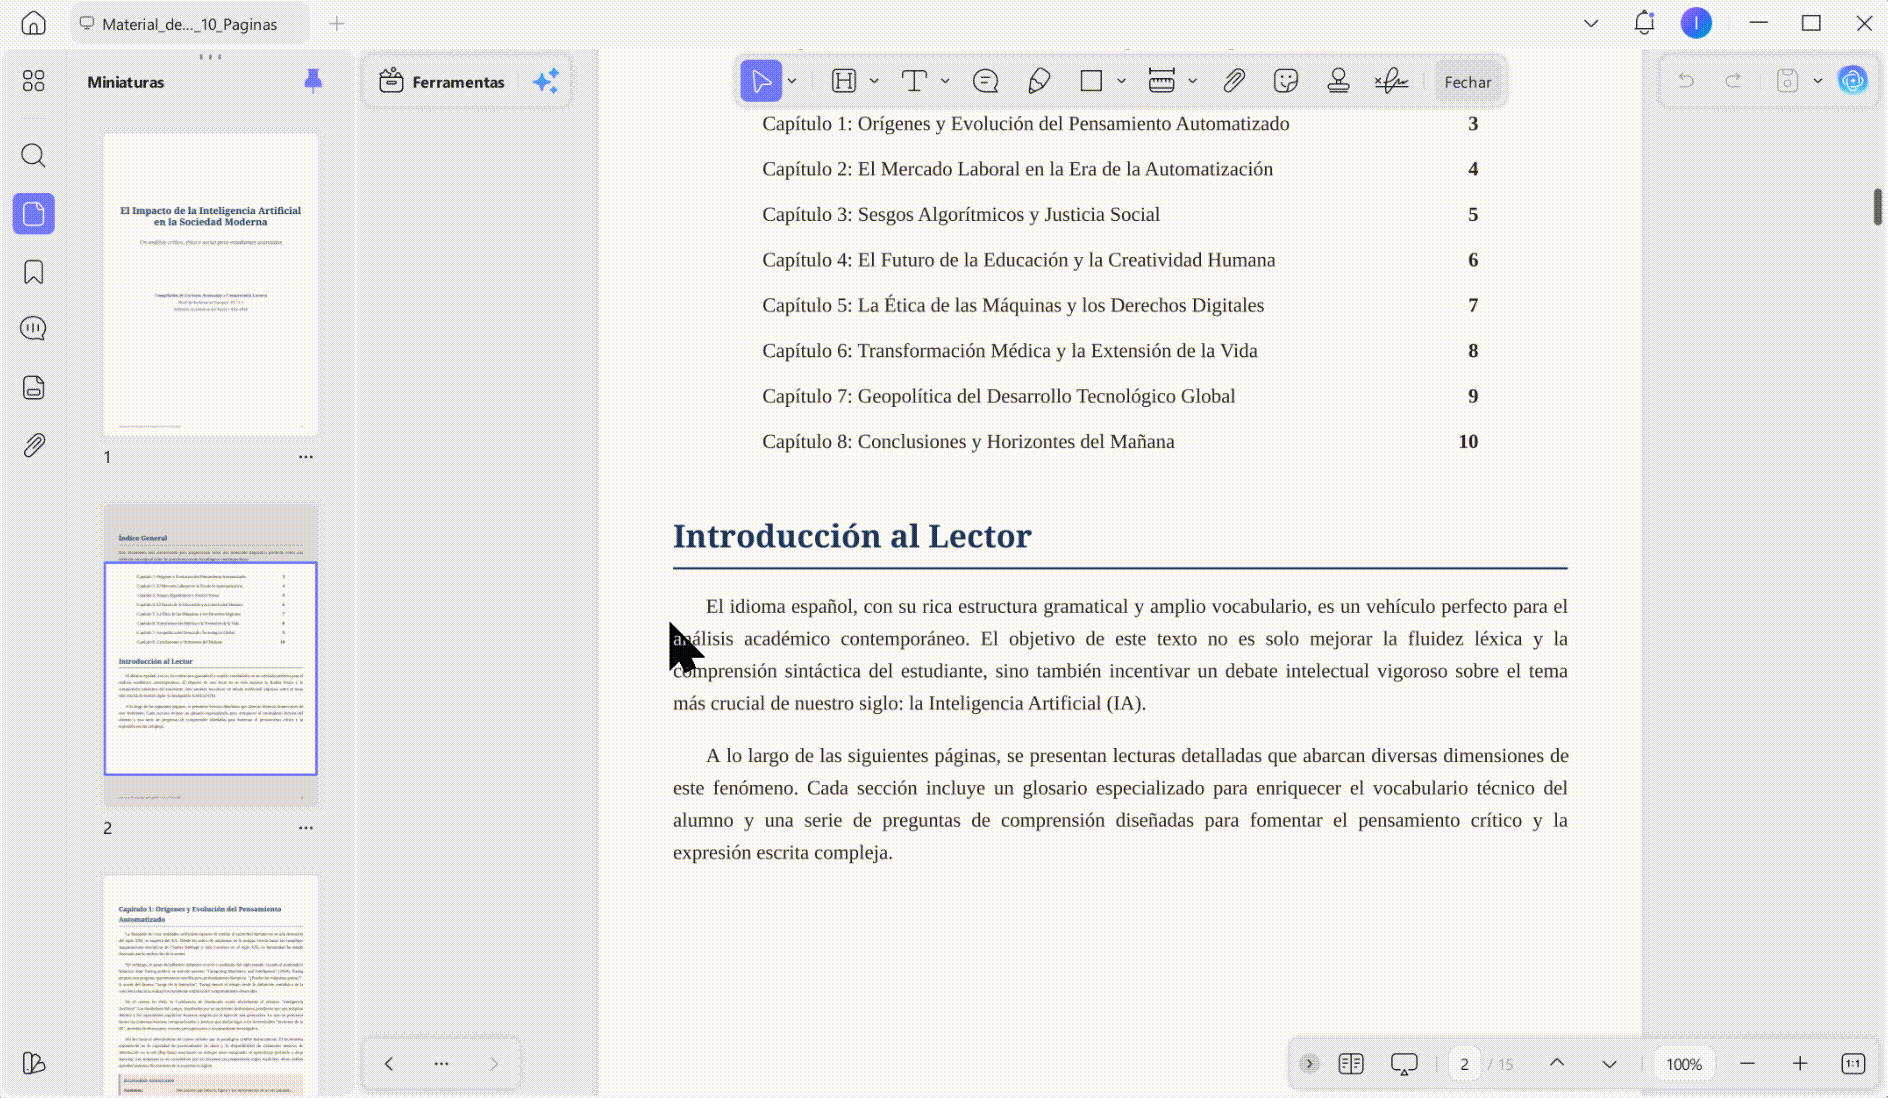
Task: Select the text box tool
Action: coord(914,81)
